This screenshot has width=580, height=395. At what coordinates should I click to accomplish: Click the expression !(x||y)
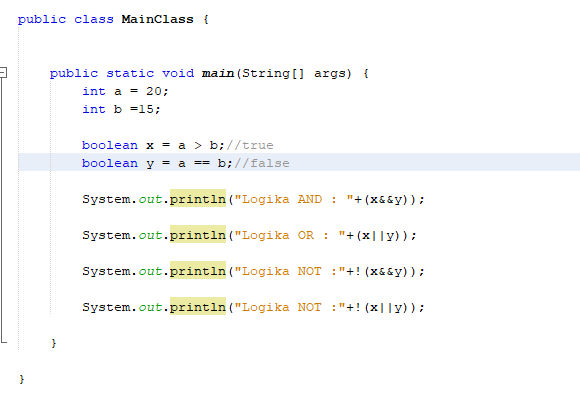click(382, 307)
